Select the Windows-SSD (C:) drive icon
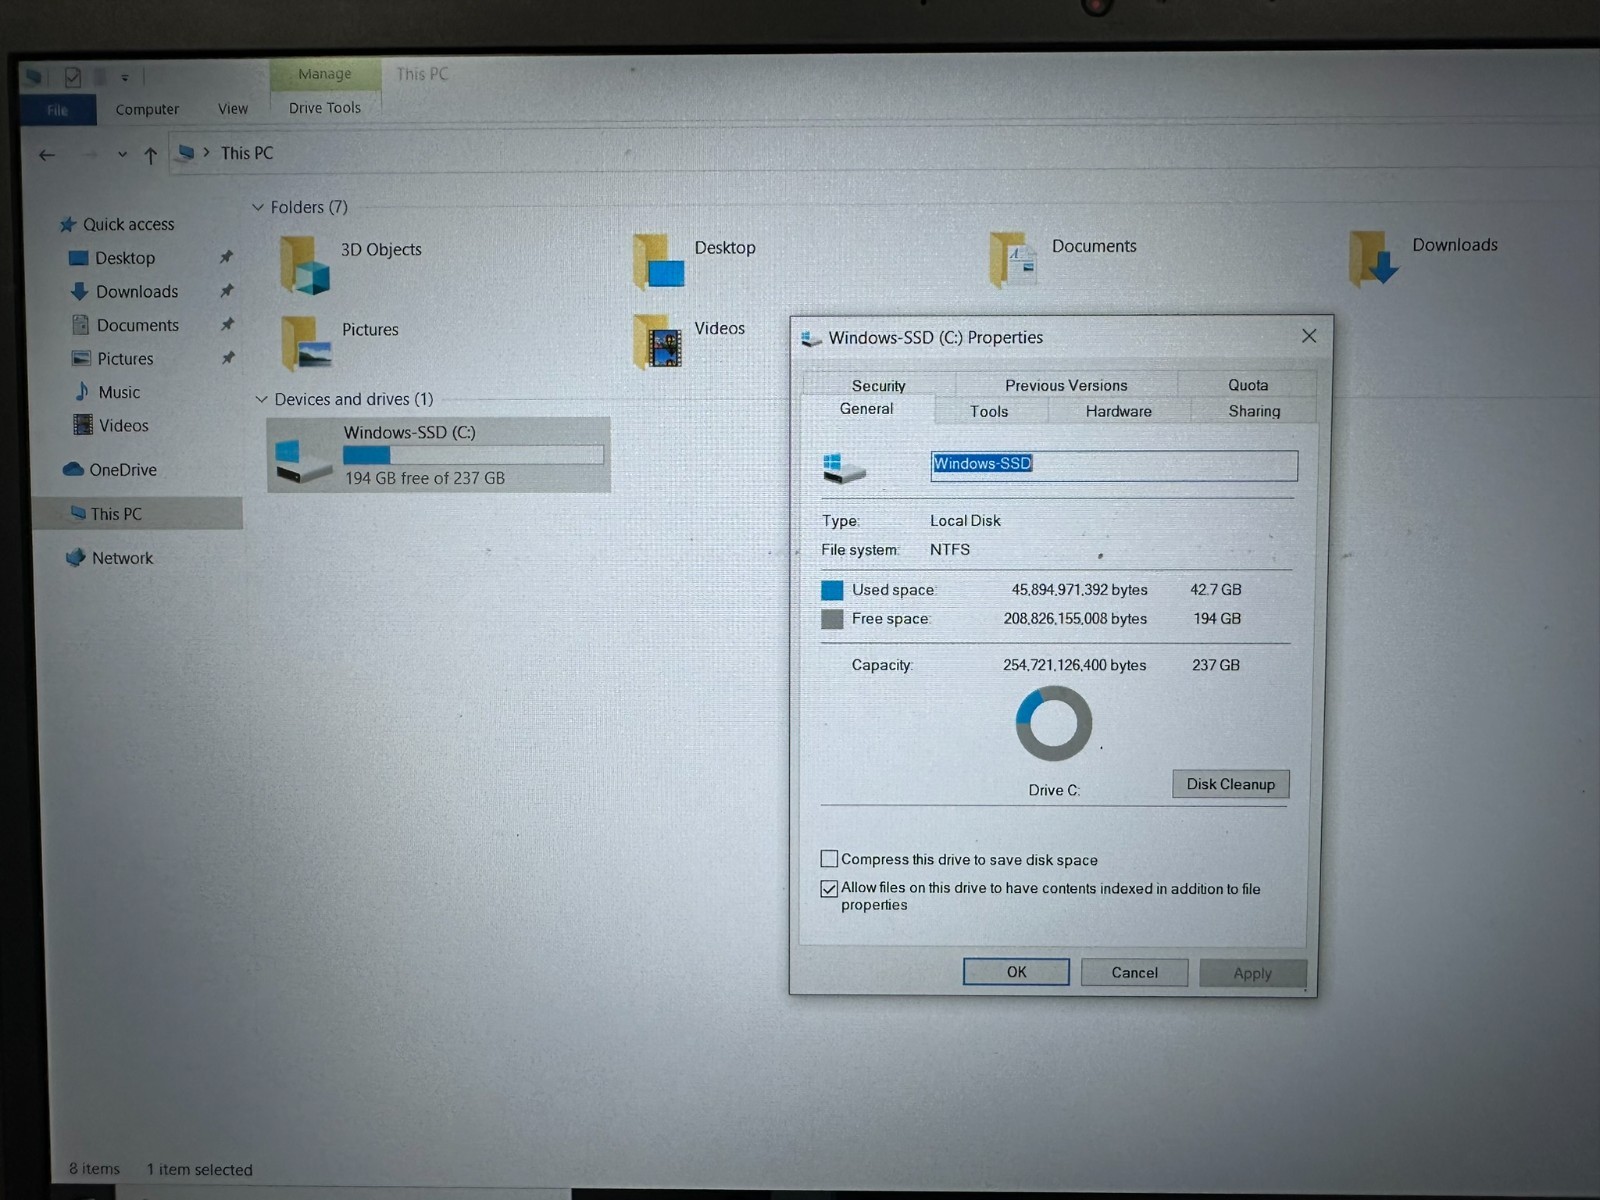 point(303,460)
